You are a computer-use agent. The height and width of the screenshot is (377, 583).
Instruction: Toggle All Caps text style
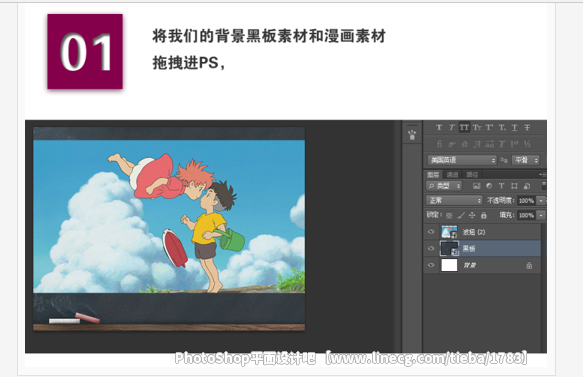[x=464, y=128]
